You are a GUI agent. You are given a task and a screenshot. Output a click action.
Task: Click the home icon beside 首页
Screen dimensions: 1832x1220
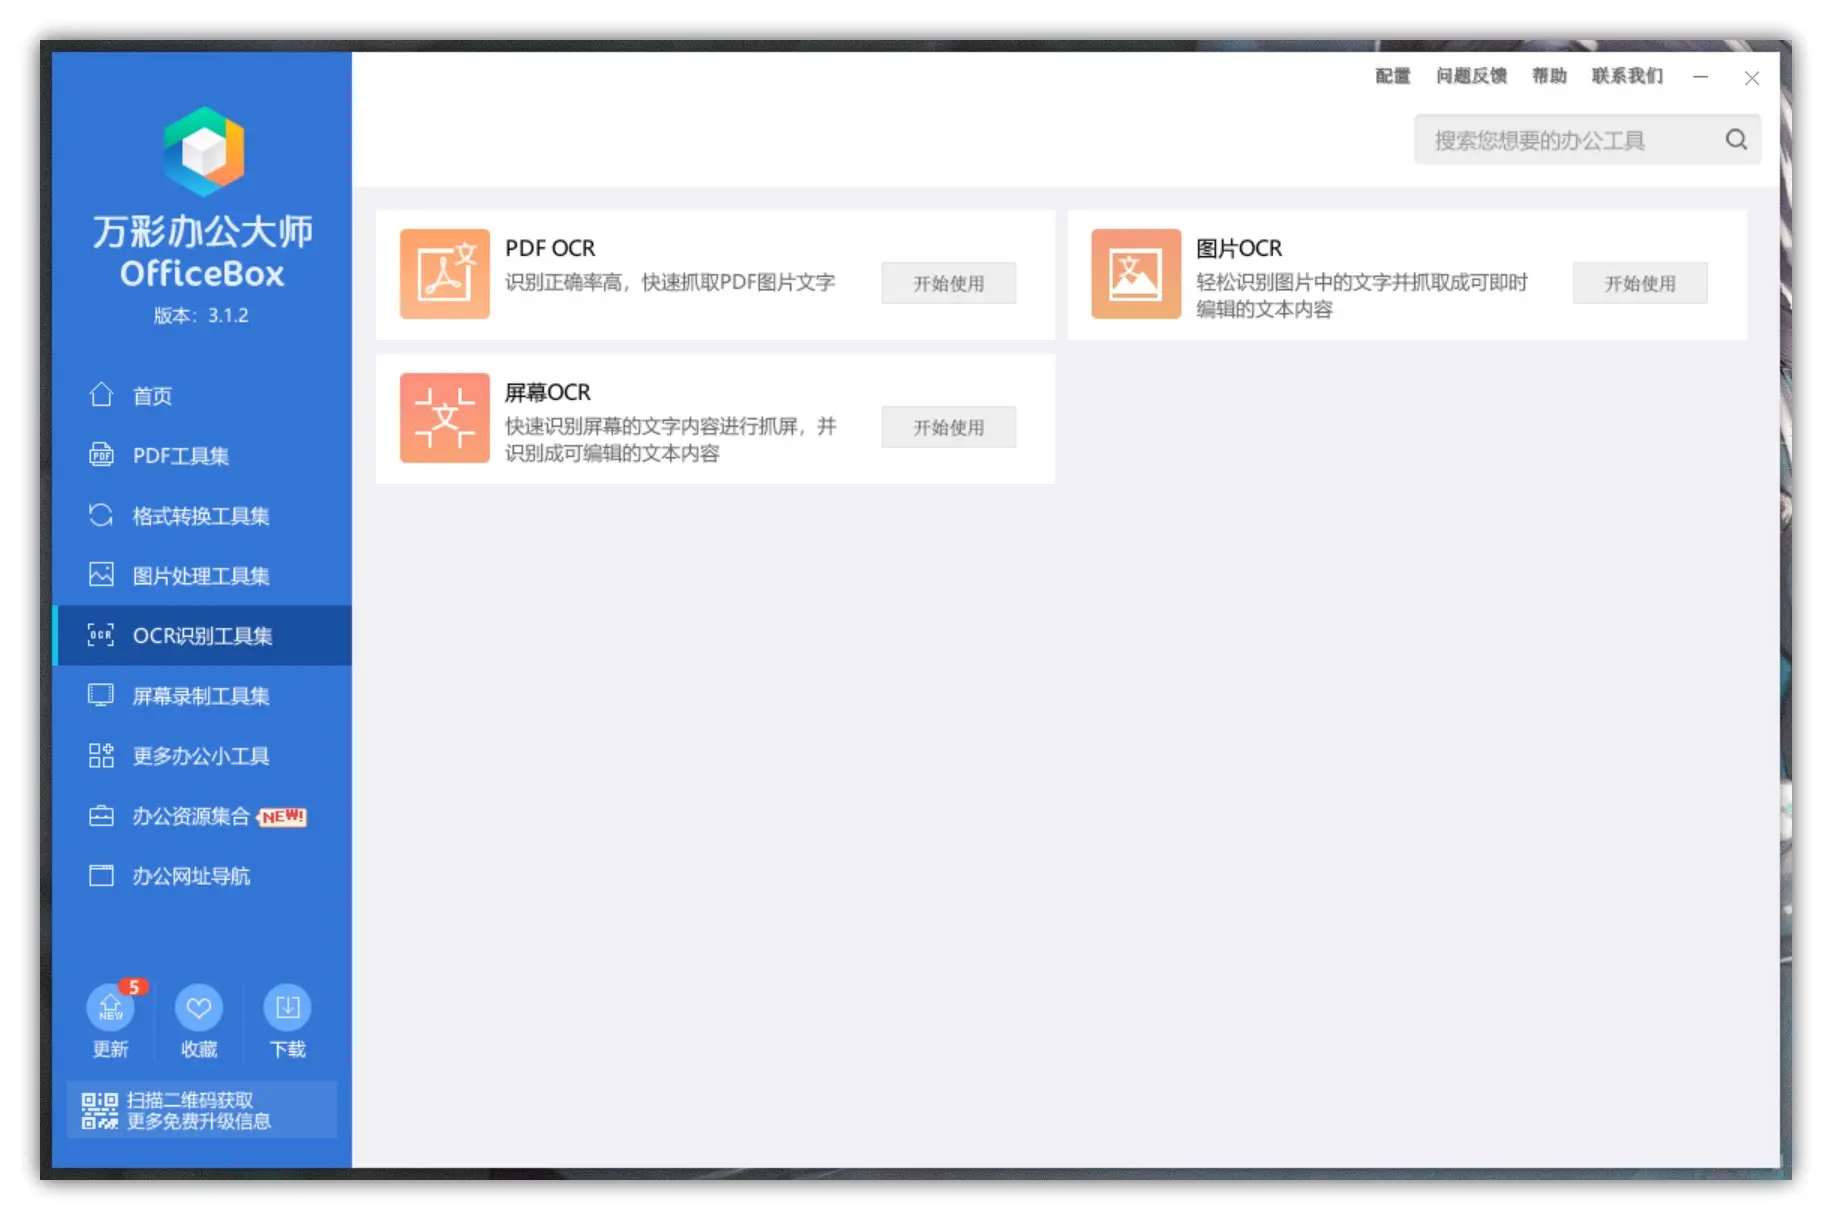(101, 395)
